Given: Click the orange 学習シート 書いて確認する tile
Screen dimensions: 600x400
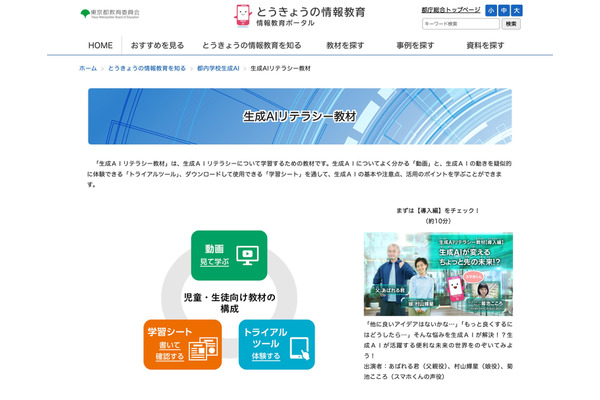Looking at the screenshot, I should (x=183, y=344).
